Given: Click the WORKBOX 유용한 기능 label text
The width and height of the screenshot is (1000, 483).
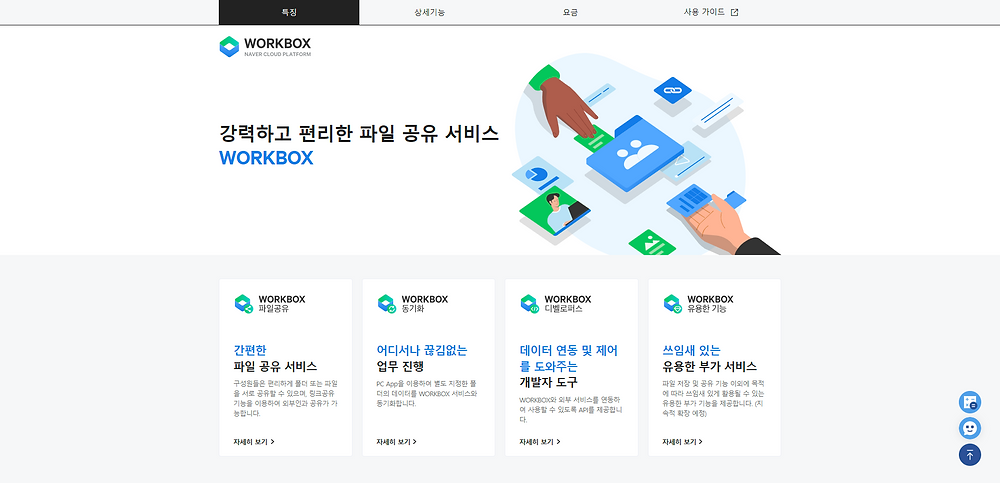Looking at the screenshot, I should coord(710,304).
